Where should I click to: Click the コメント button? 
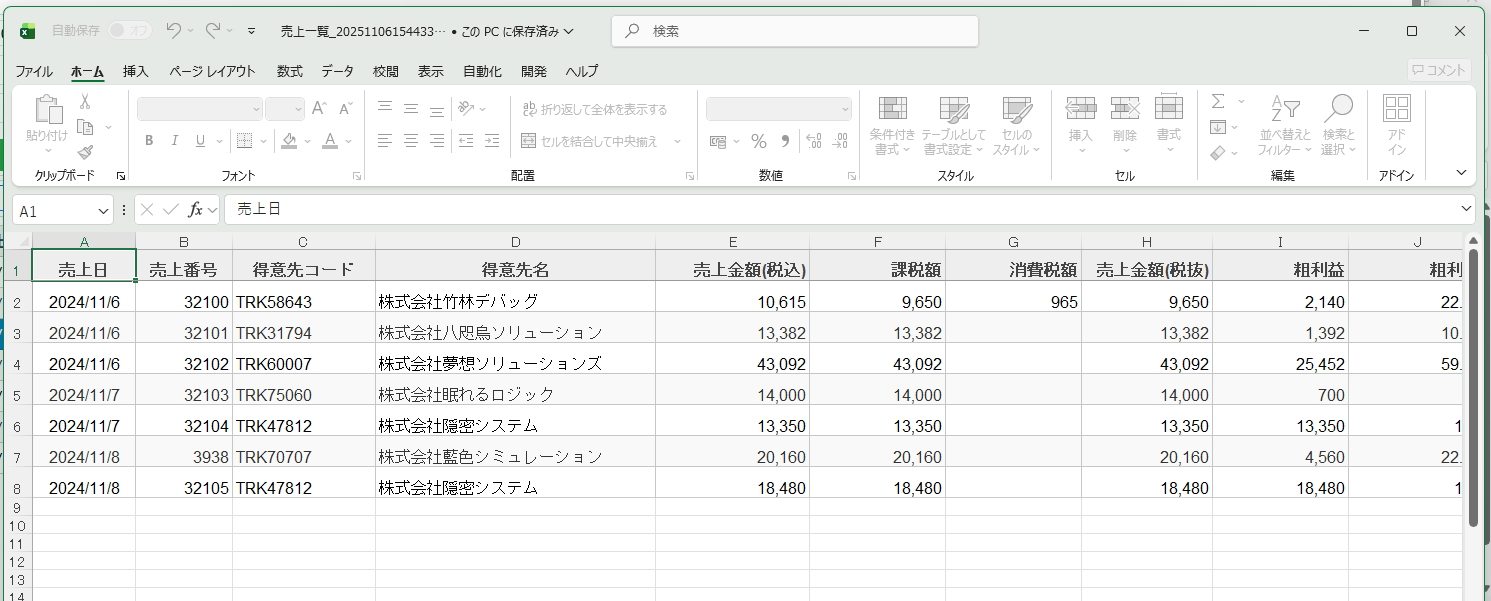click(1438, 70)
